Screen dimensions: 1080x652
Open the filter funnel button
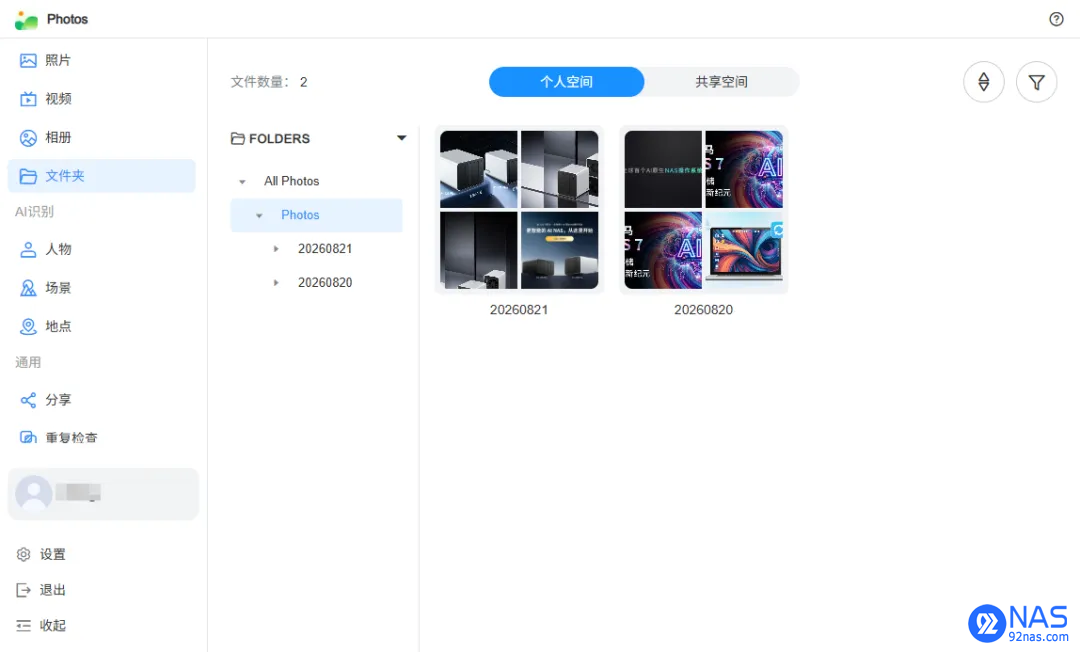click(1037, 82)
